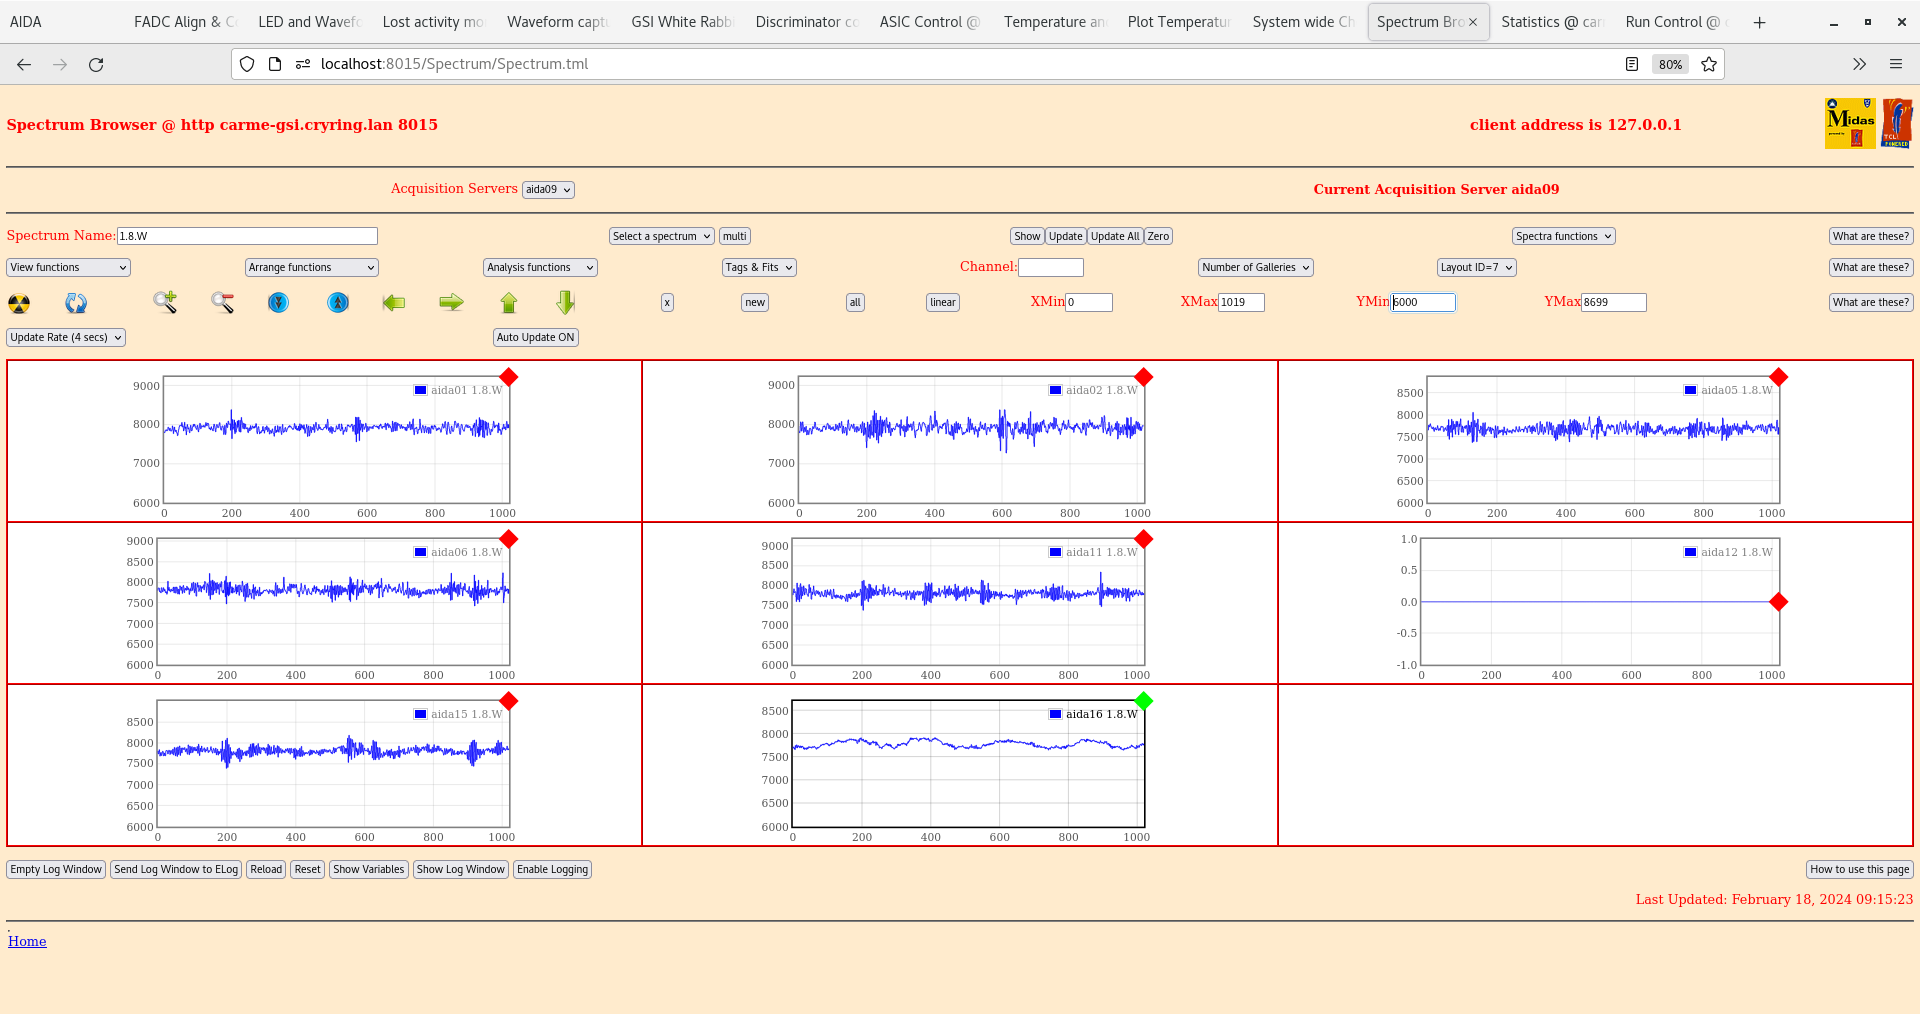Expand the Update Rate dropdown
The height and width of the screenshot is (1014, 1920).
pyautogui.click(x=66, y=338)
